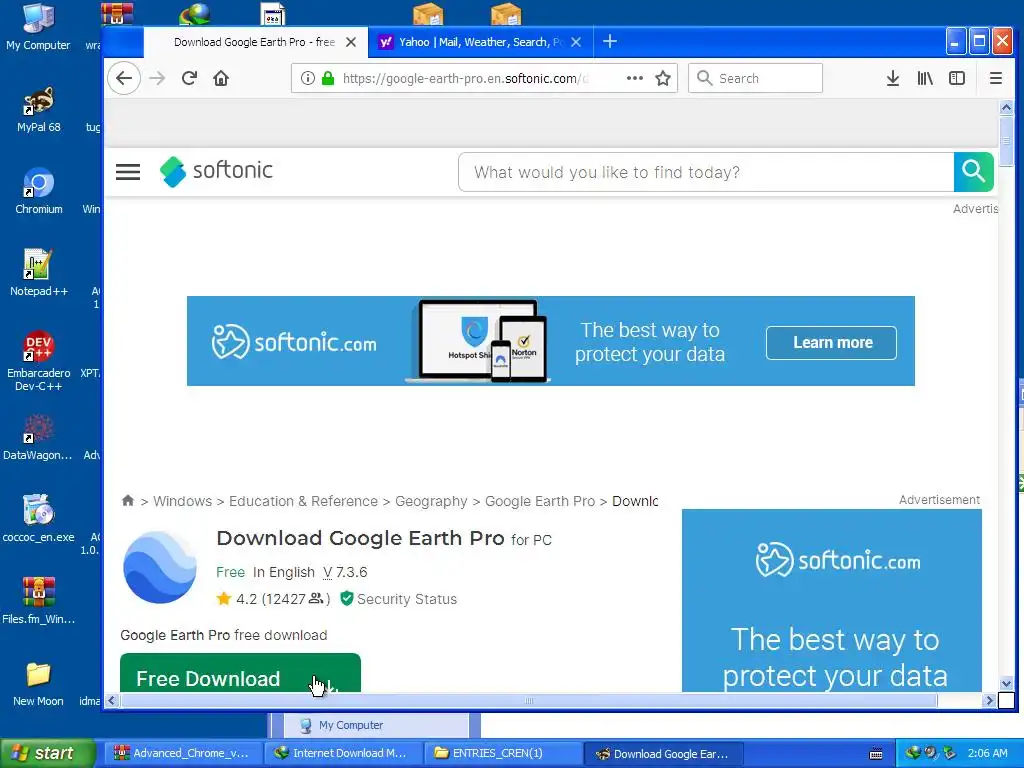1024x768 pixels.
Task: Open Chromium desktop shortcut
Action: (x=39, y=191)
